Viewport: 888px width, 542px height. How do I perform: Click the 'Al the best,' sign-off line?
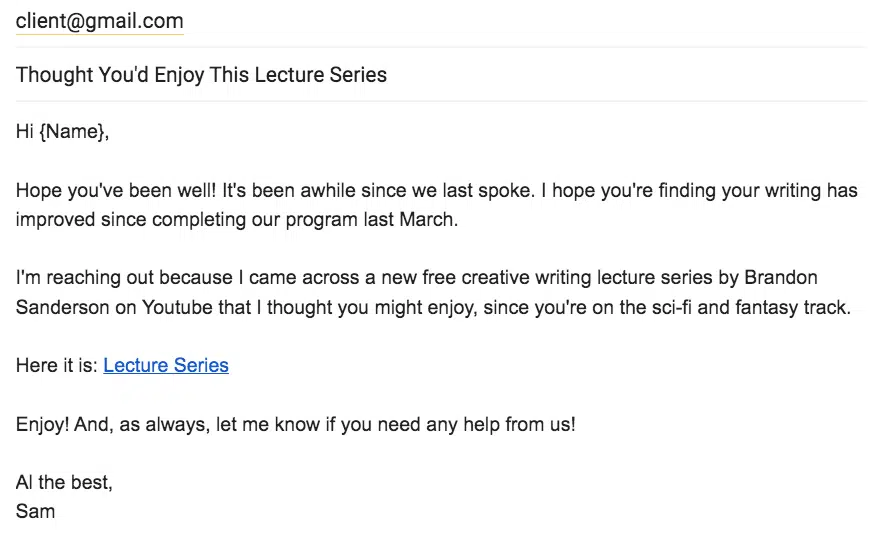[64, 483]
